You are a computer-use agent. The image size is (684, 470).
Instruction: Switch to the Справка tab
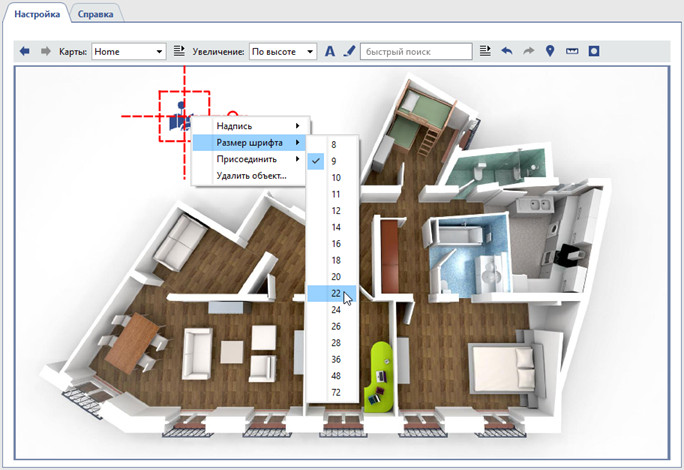point(96,15)
